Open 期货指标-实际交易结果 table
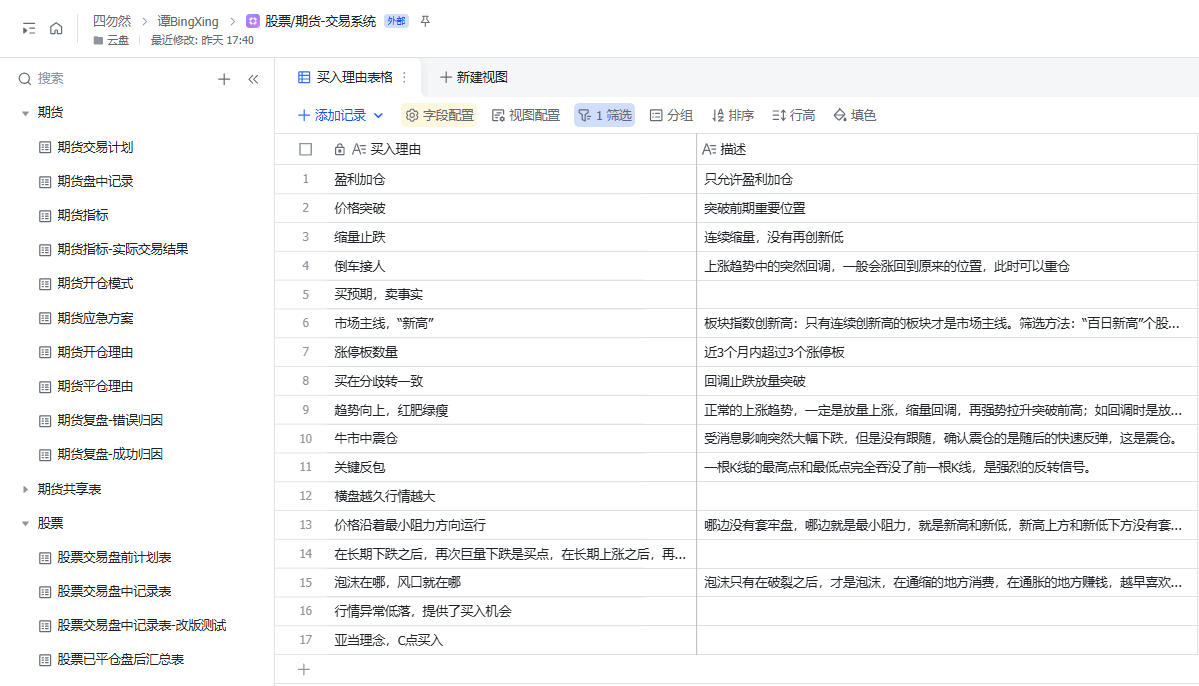 click(122, 249)
